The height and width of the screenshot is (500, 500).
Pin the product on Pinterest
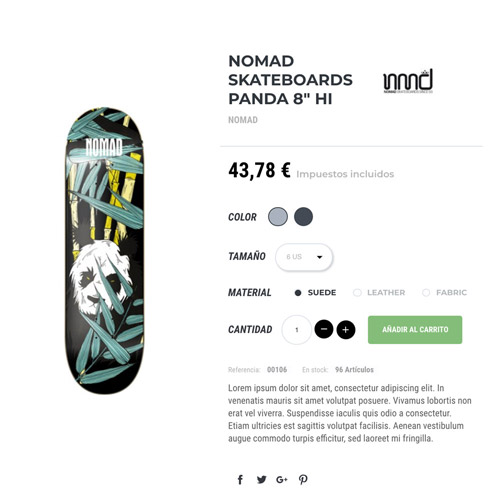[x=303, y=480]
